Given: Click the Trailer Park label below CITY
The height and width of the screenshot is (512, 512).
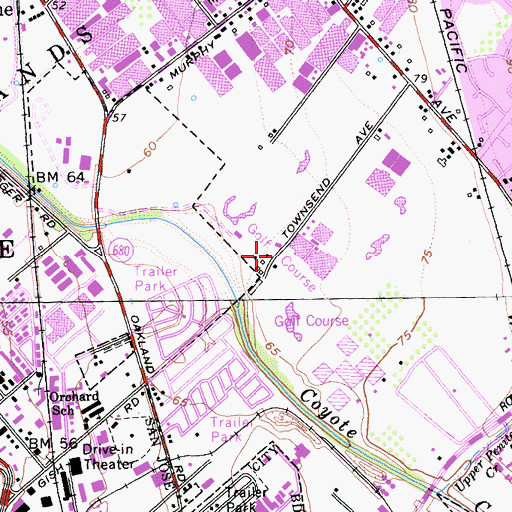Looking at the screenshot, I should coord(247,499).
